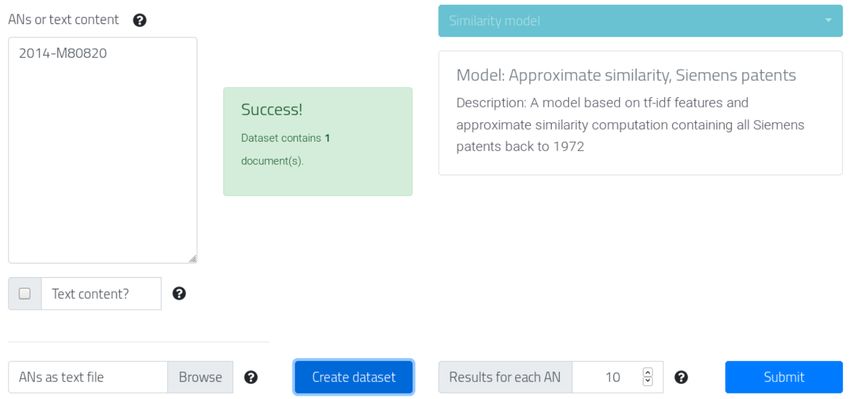Focus the text area containing 2014-M80820

tap(102, 150)
